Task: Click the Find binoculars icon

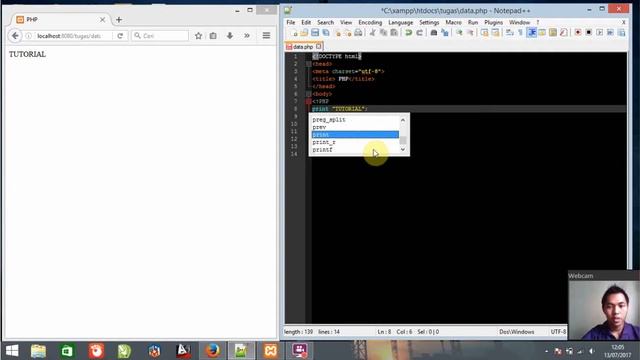Action: [434, 33]
